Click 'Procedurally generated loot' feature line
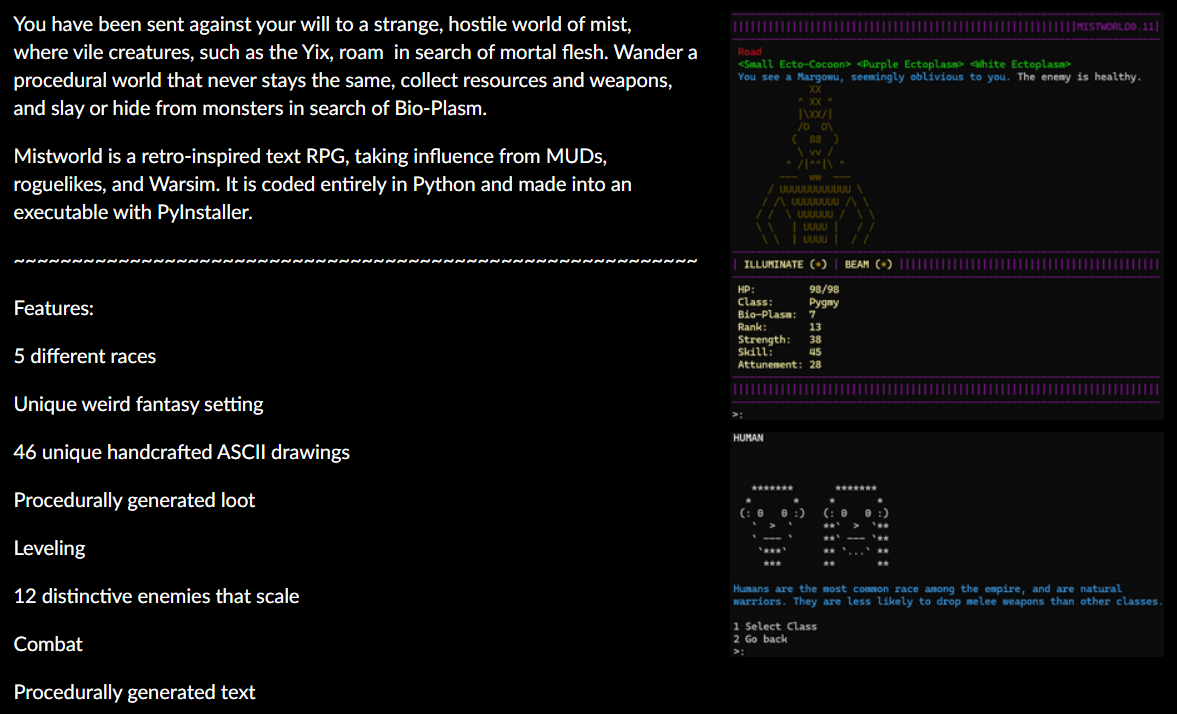 click(134, 501)
